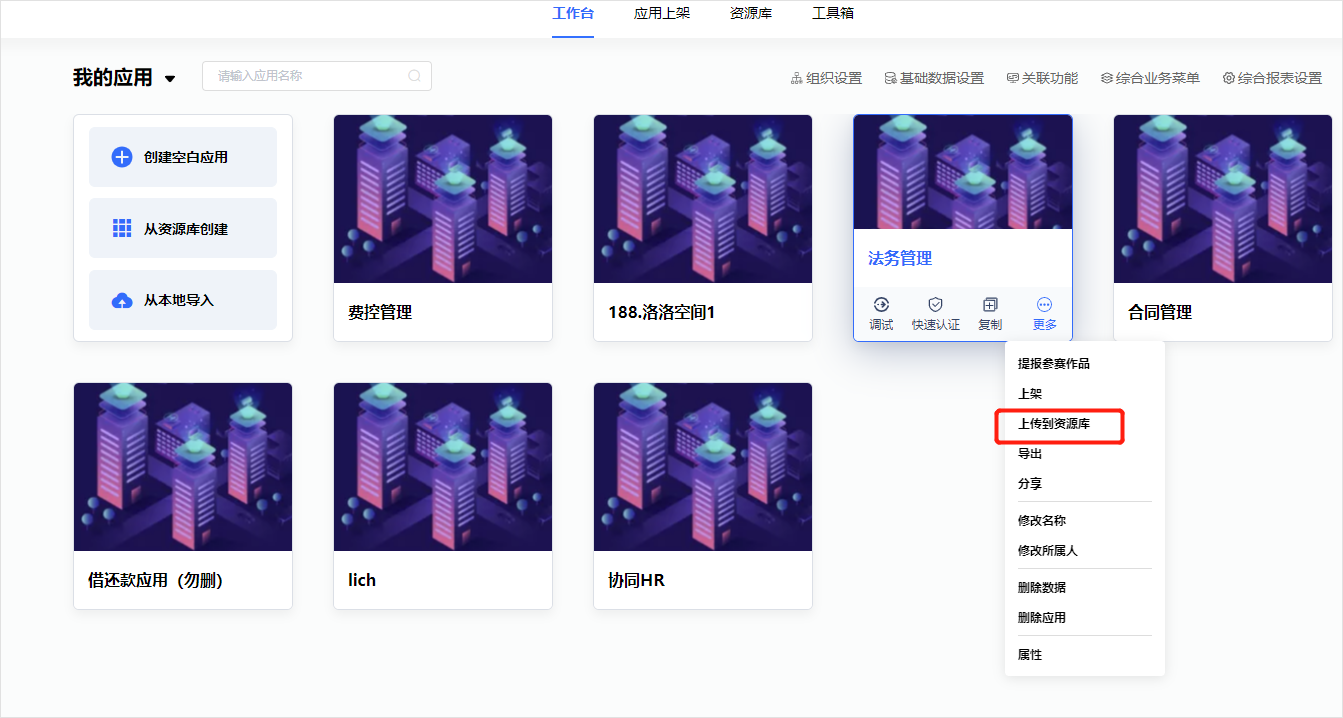Open the 借还款应用（勿删） app thumbnail

[x=183, y=467]
